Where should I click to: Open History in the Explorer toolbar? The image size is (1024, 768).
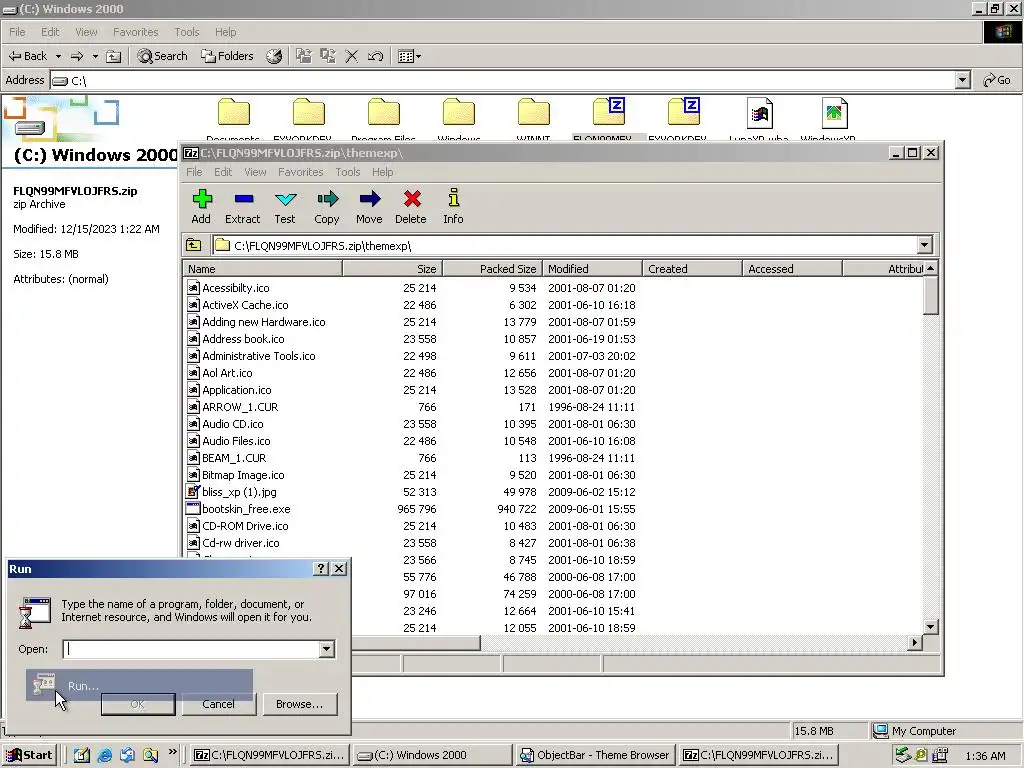274,56
